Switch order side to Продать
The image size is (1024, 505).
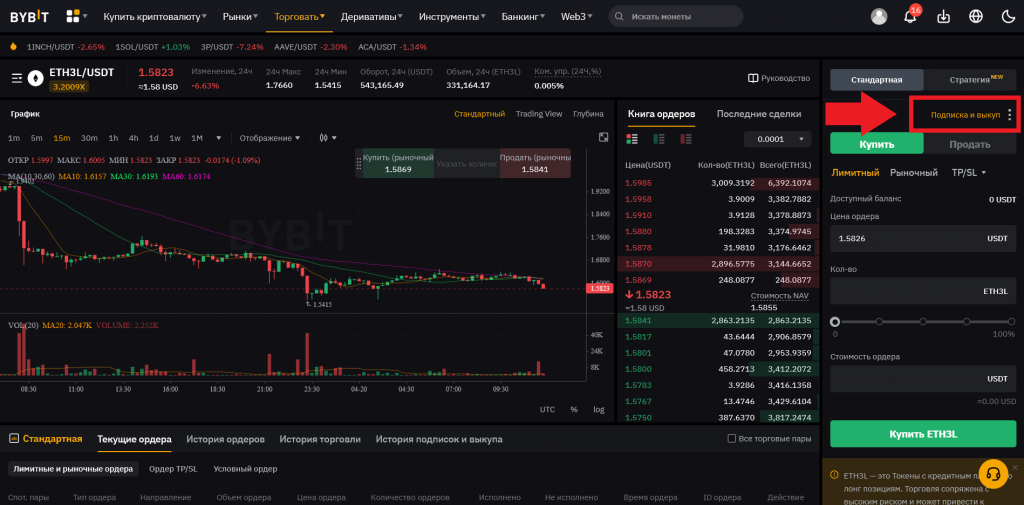pyautogui.click(x=969, y=144)
